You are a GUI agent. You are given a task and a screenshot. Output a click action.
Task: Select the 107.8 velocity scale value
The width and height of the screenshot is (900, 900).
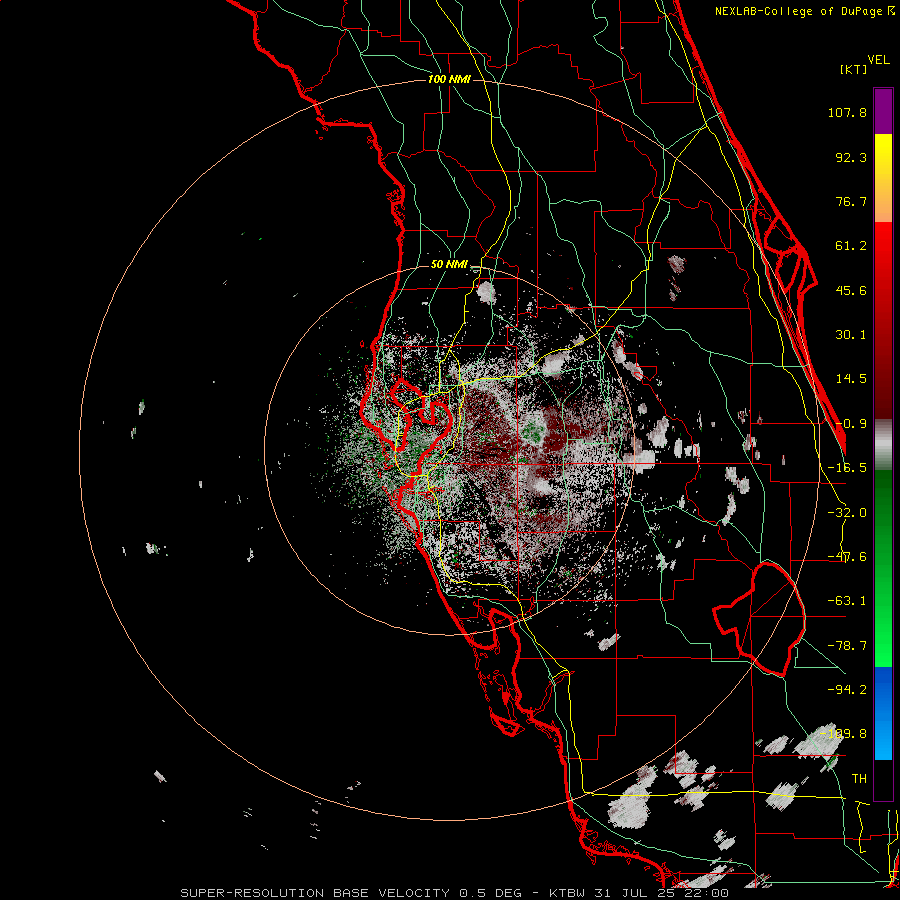[x=847, y=112]
